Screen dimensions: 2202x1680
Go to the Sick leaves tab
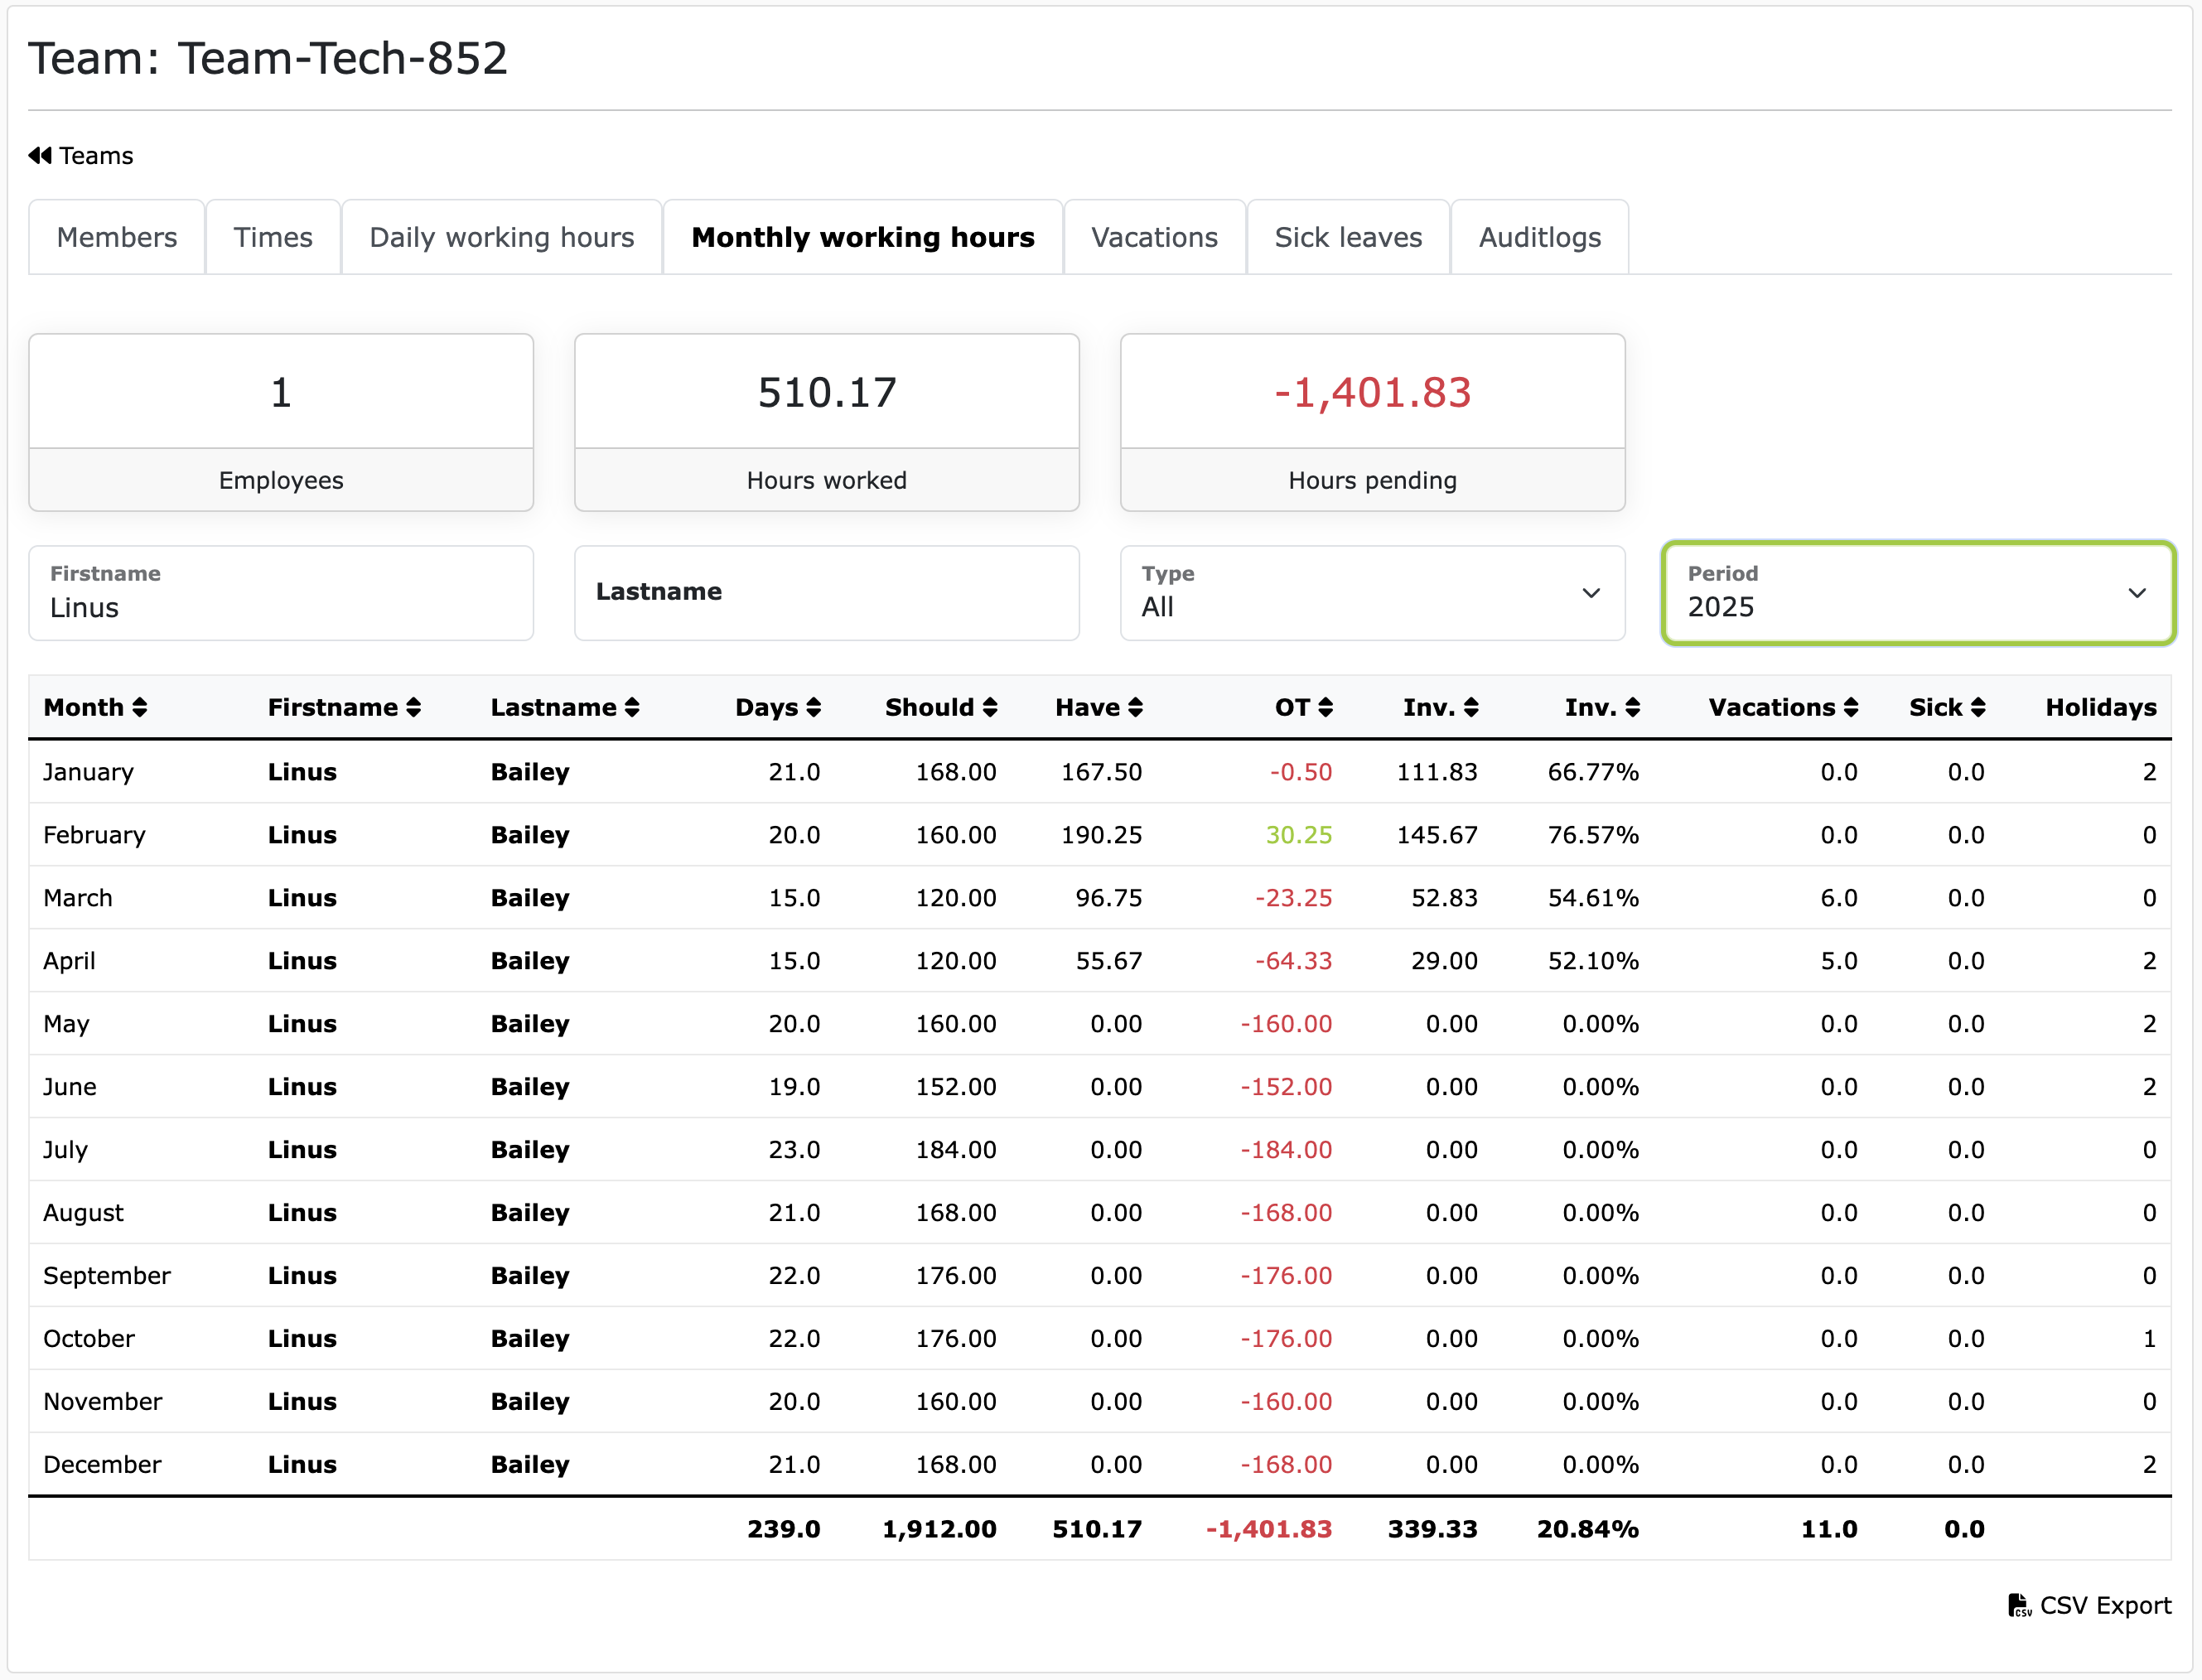pyautogui.click(x=1348, y=238)
